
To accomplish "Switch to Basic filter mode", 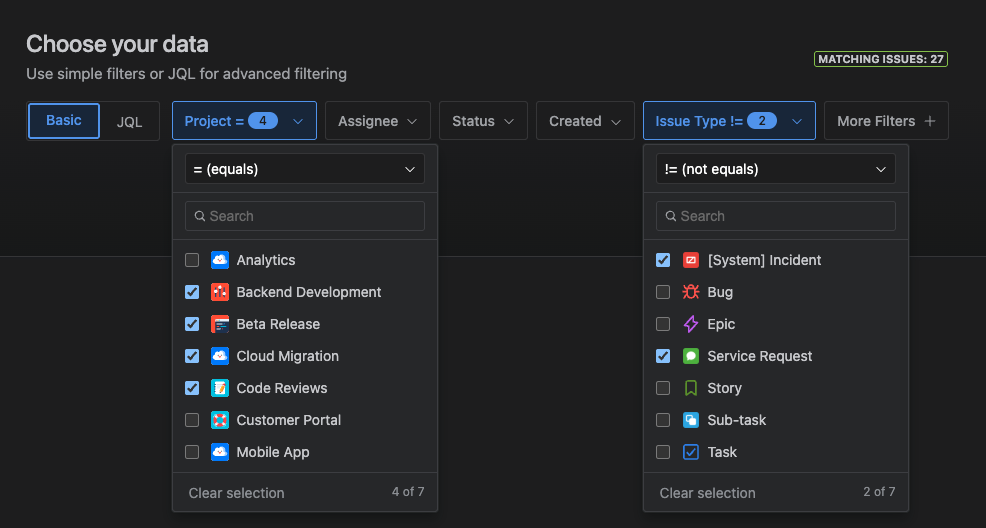I will [x=64, y=121].
